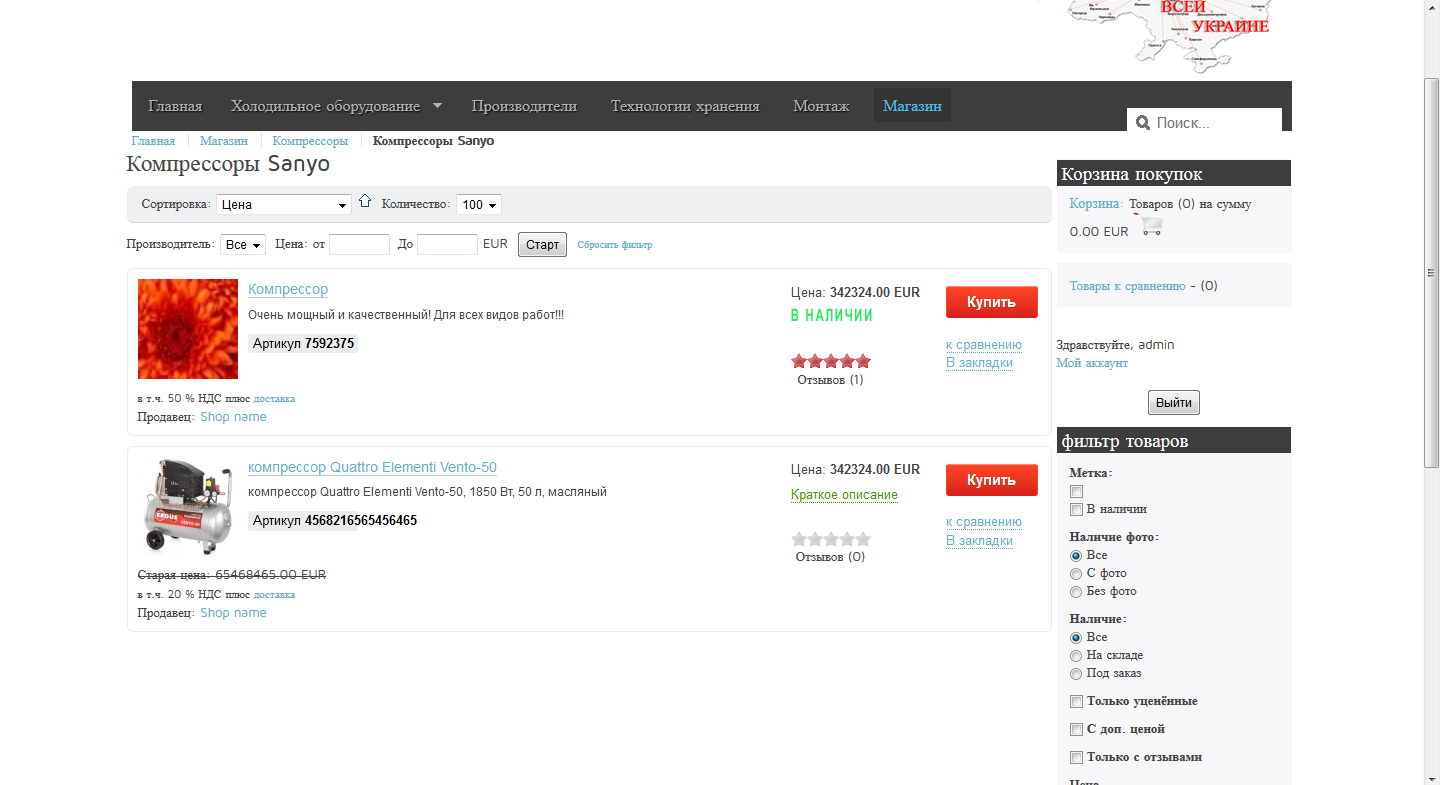Select 'С фото' radio option
Screen dimensions: 1440x785
pyautogui.click(x=1076, y=573)
